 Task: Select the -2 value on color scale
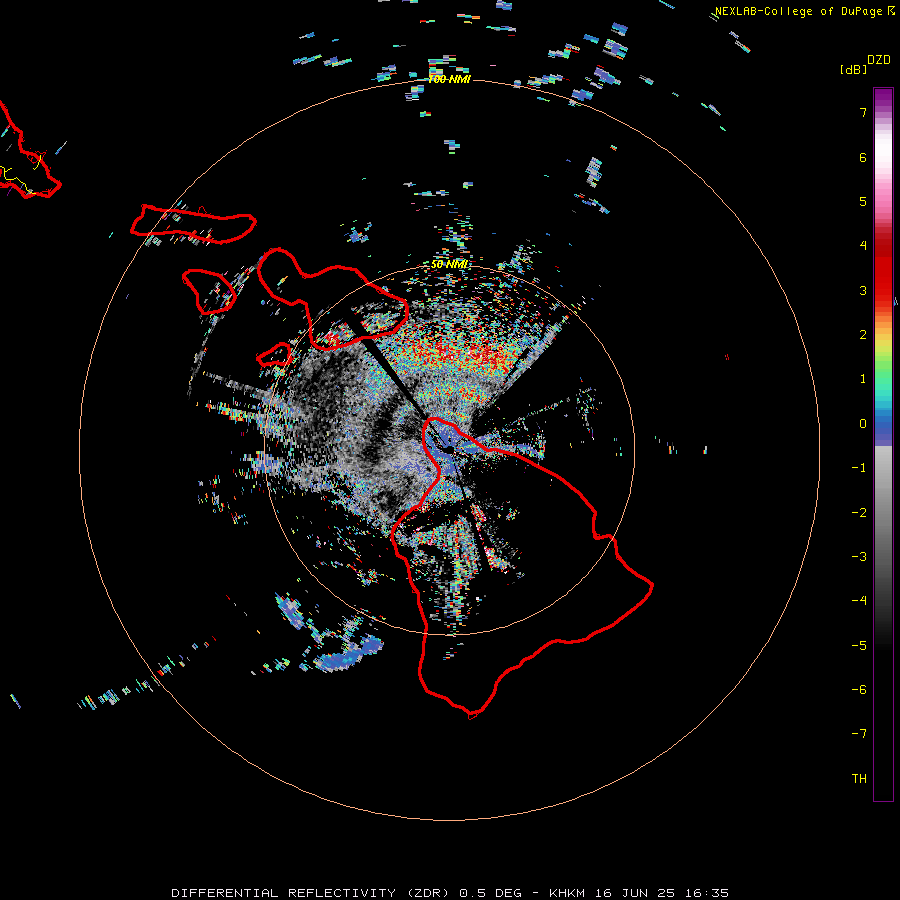coord(859,513)
